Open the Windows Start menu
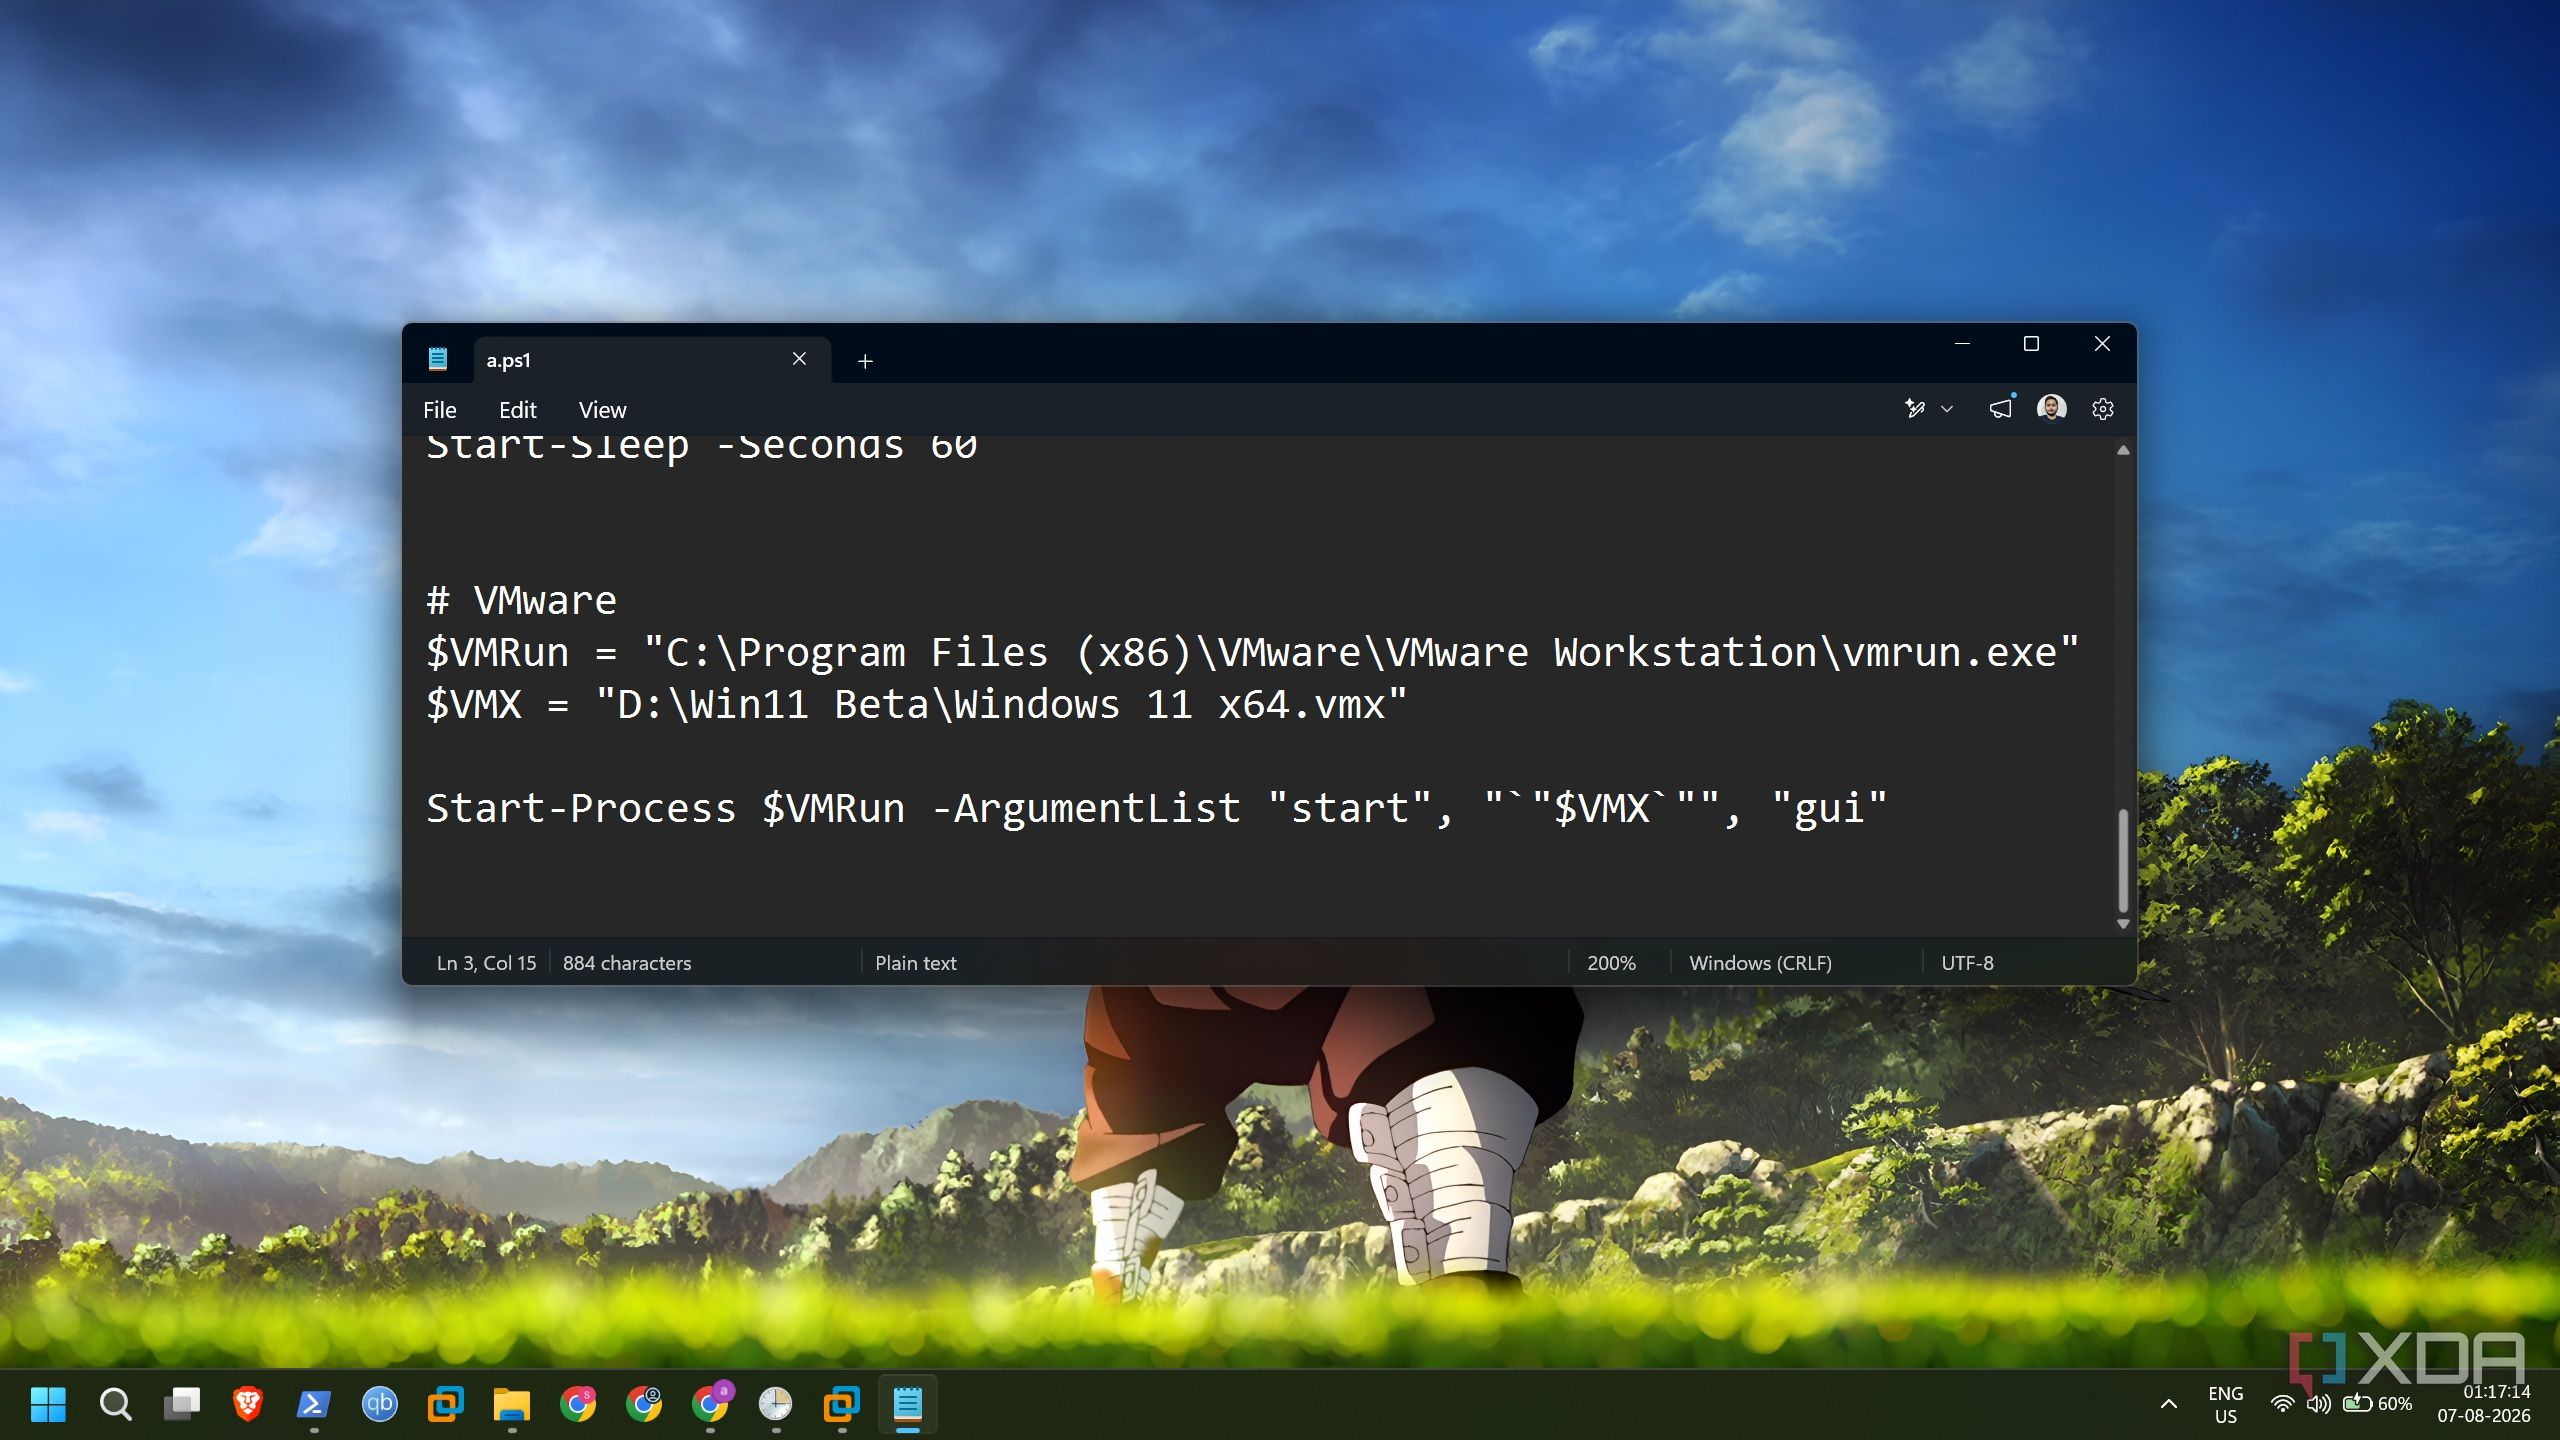 point(48,1404)
